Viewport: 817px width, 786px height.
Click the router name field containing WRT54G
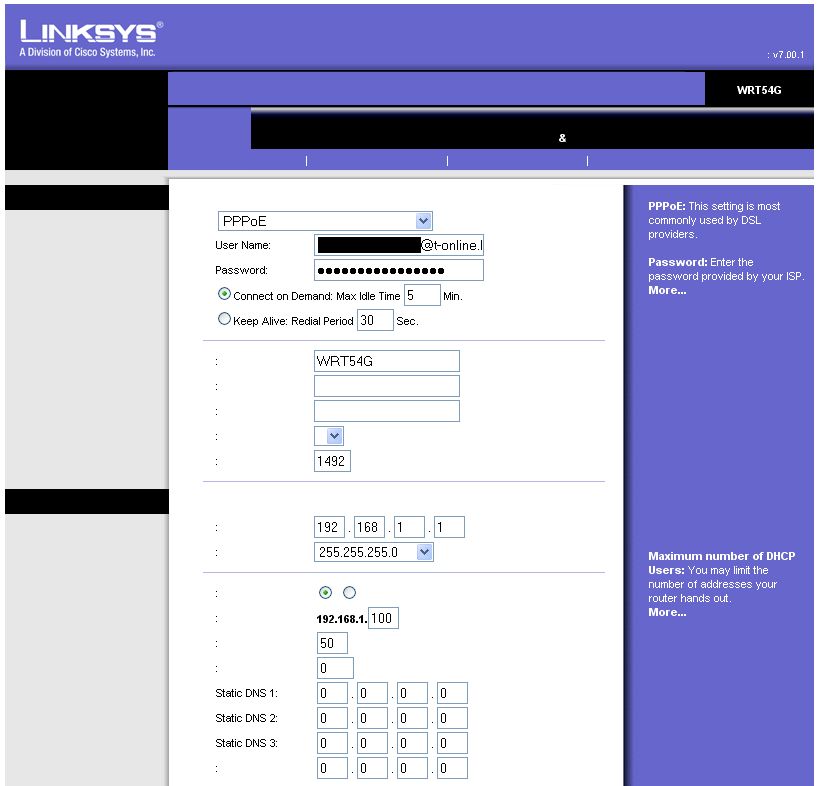tap(387, 361)
